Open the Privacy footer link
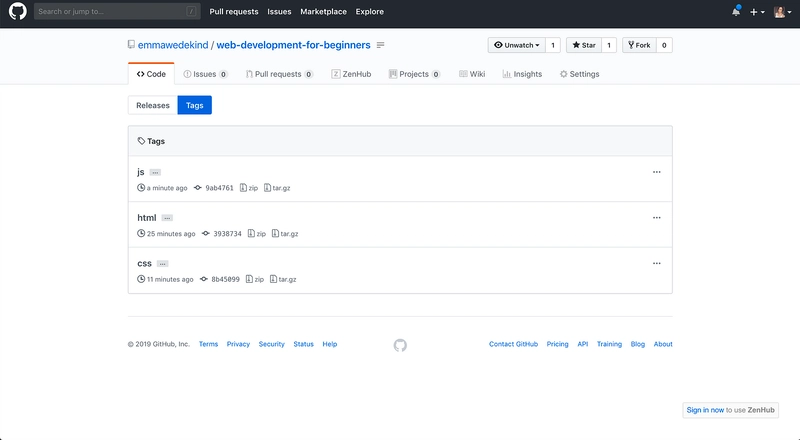800x440 pixels. [238, 344]
